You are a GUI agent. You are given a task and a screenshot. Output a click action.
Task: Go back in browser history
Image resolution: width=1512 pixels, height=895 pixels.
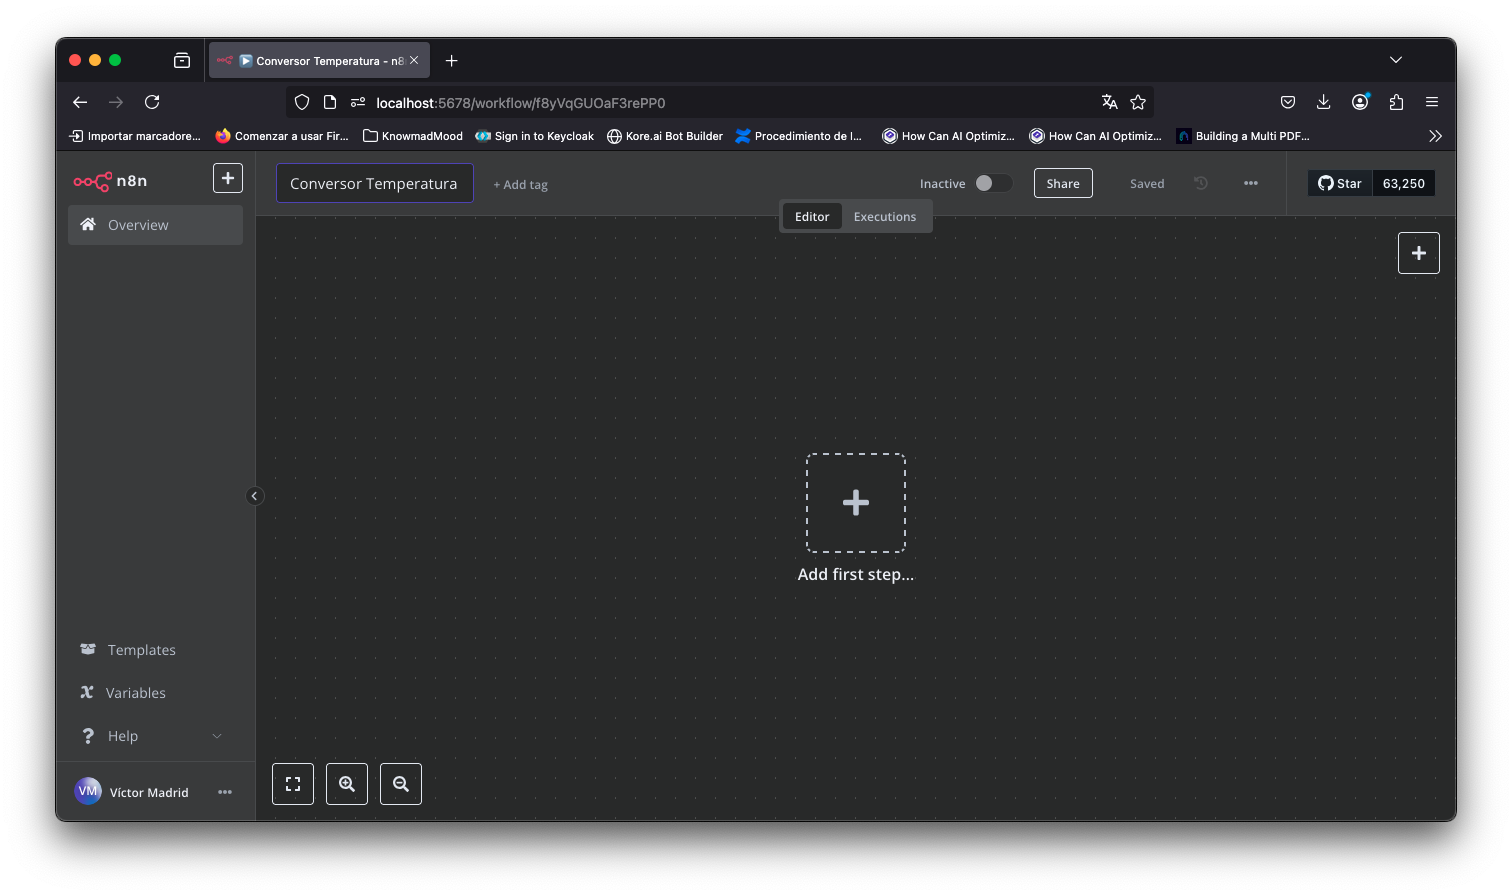80,102
